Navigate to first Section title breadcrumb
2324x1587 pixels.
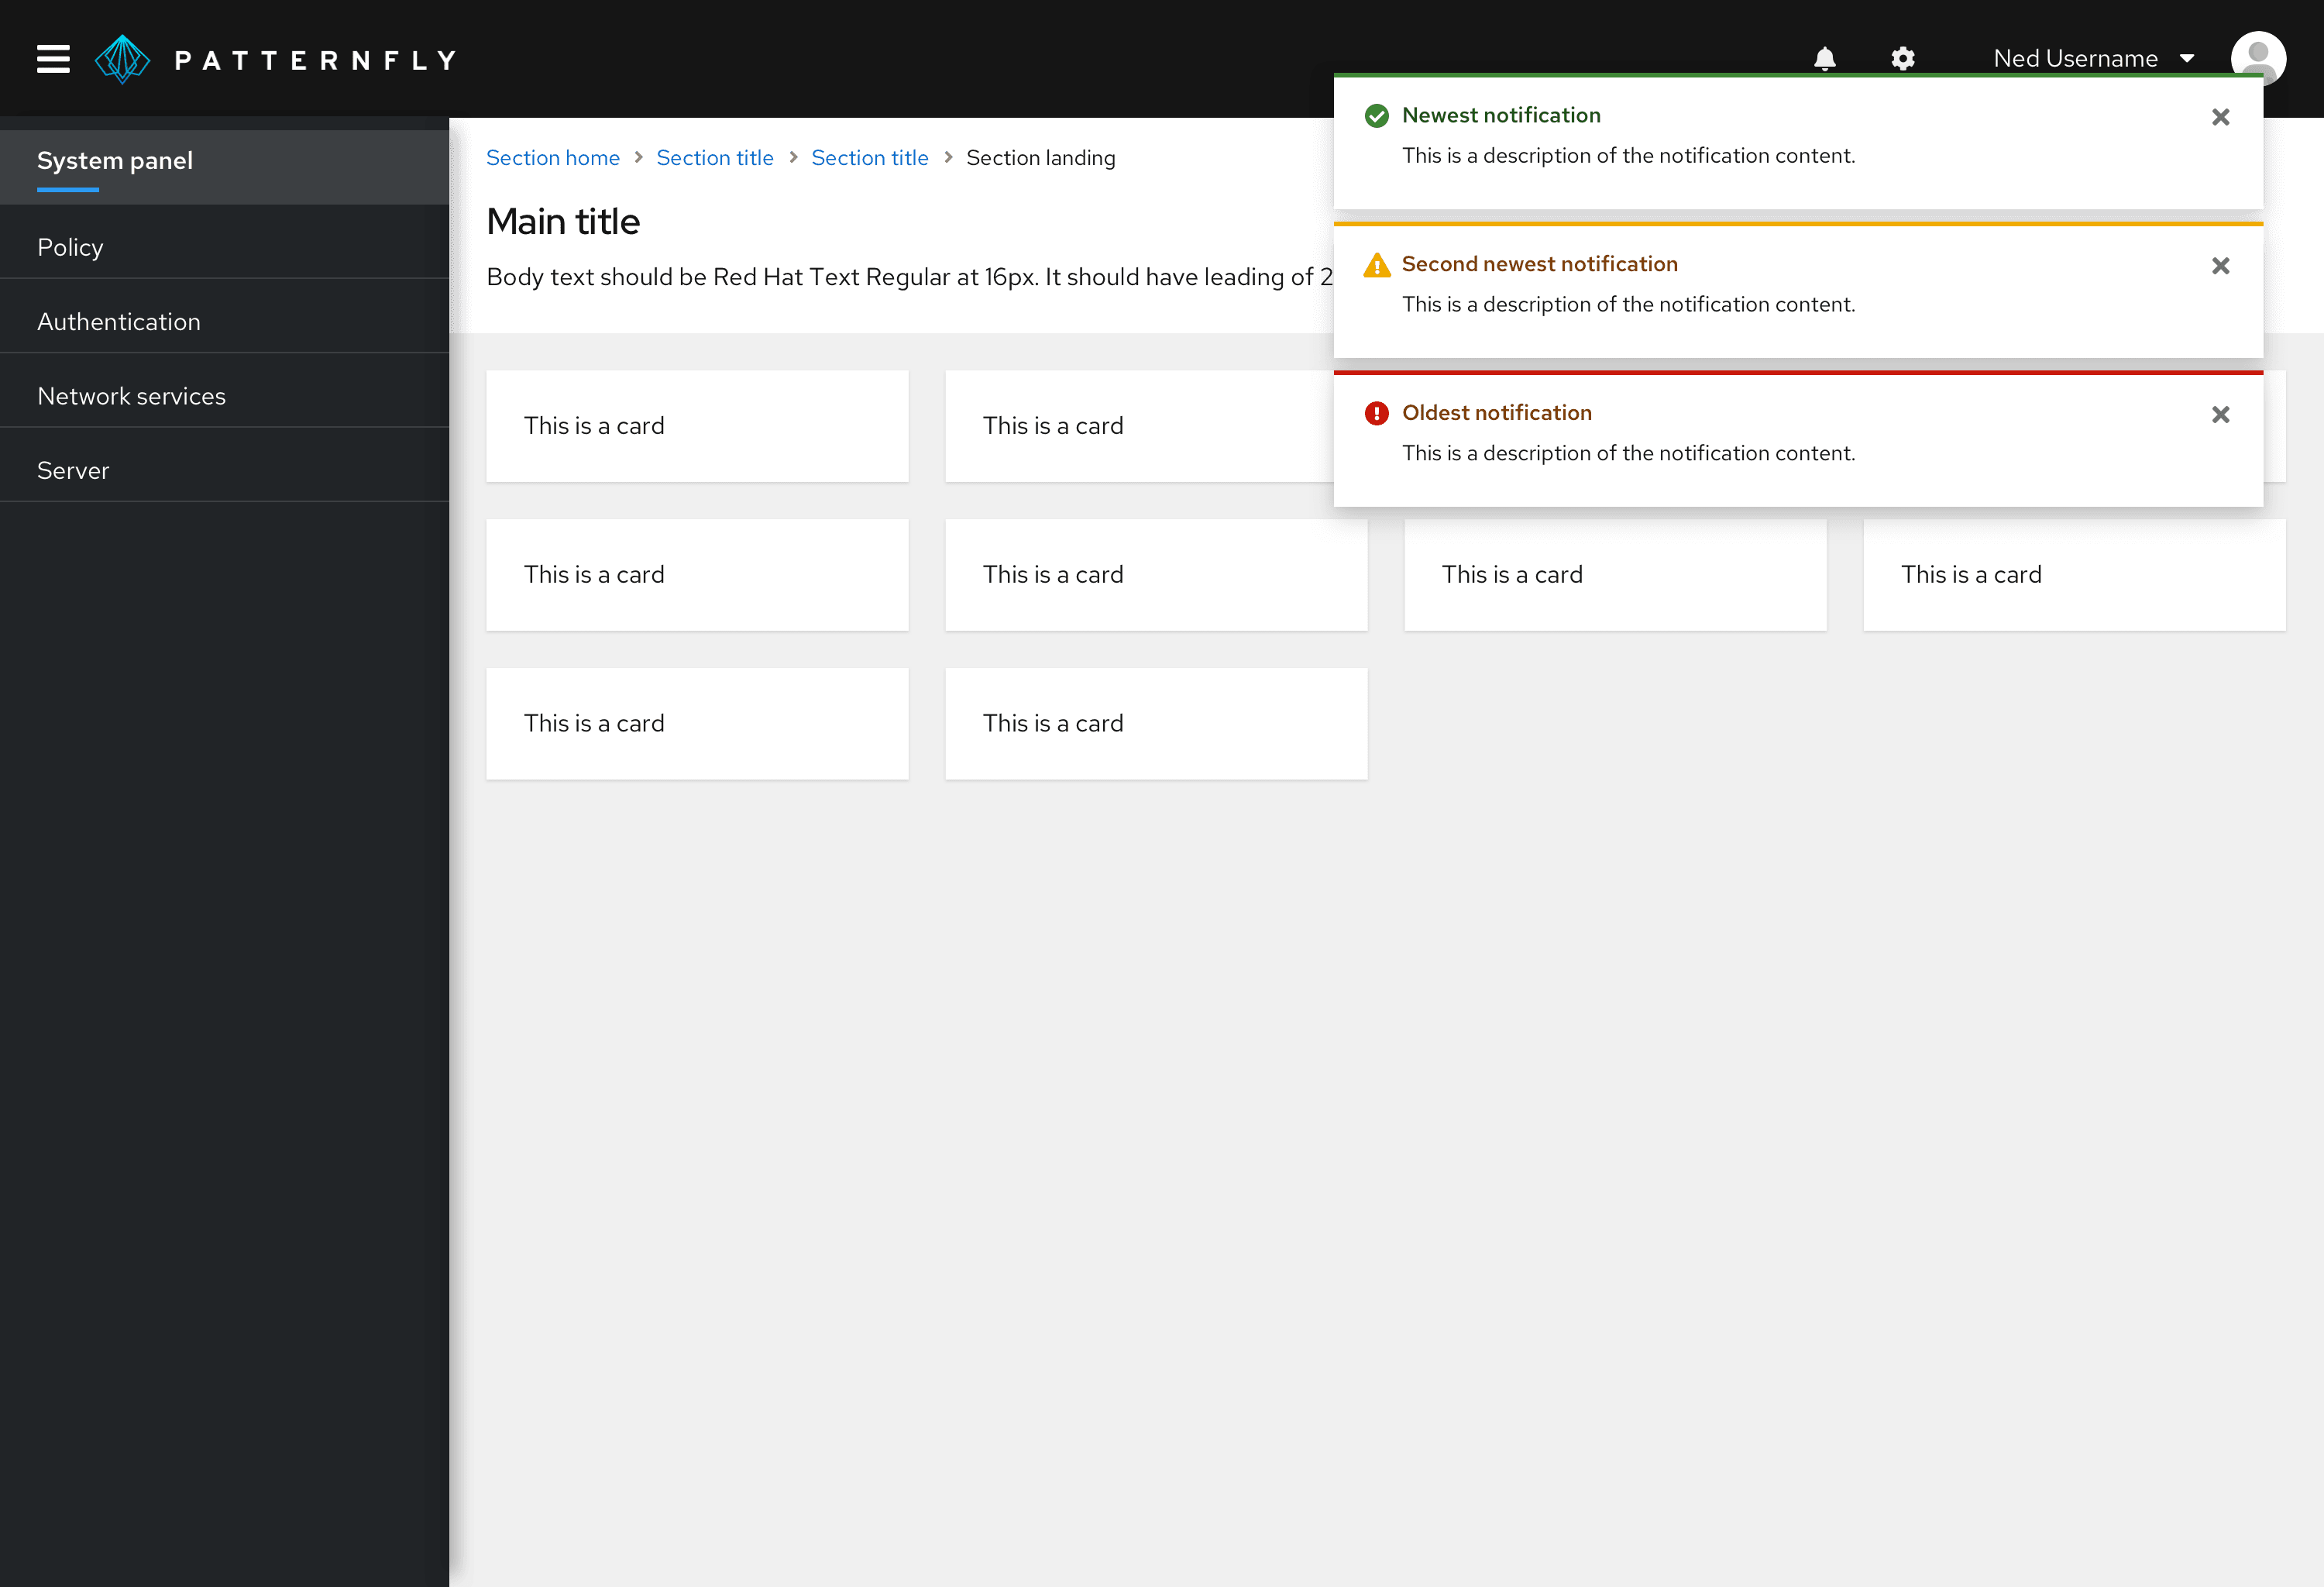point(715,157)
